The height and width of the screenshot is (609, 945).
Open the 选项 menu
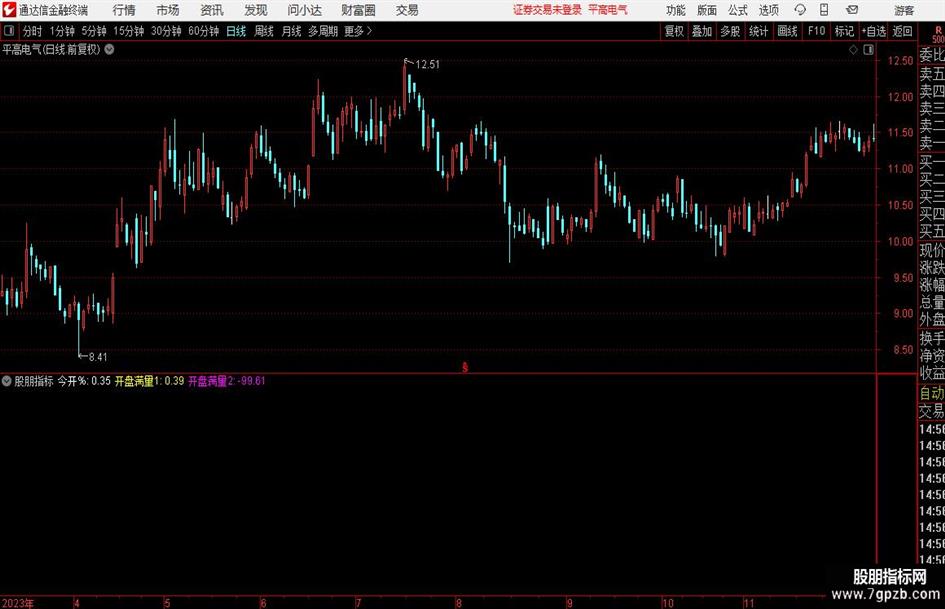pyautogui.click(x=768, y=10)
